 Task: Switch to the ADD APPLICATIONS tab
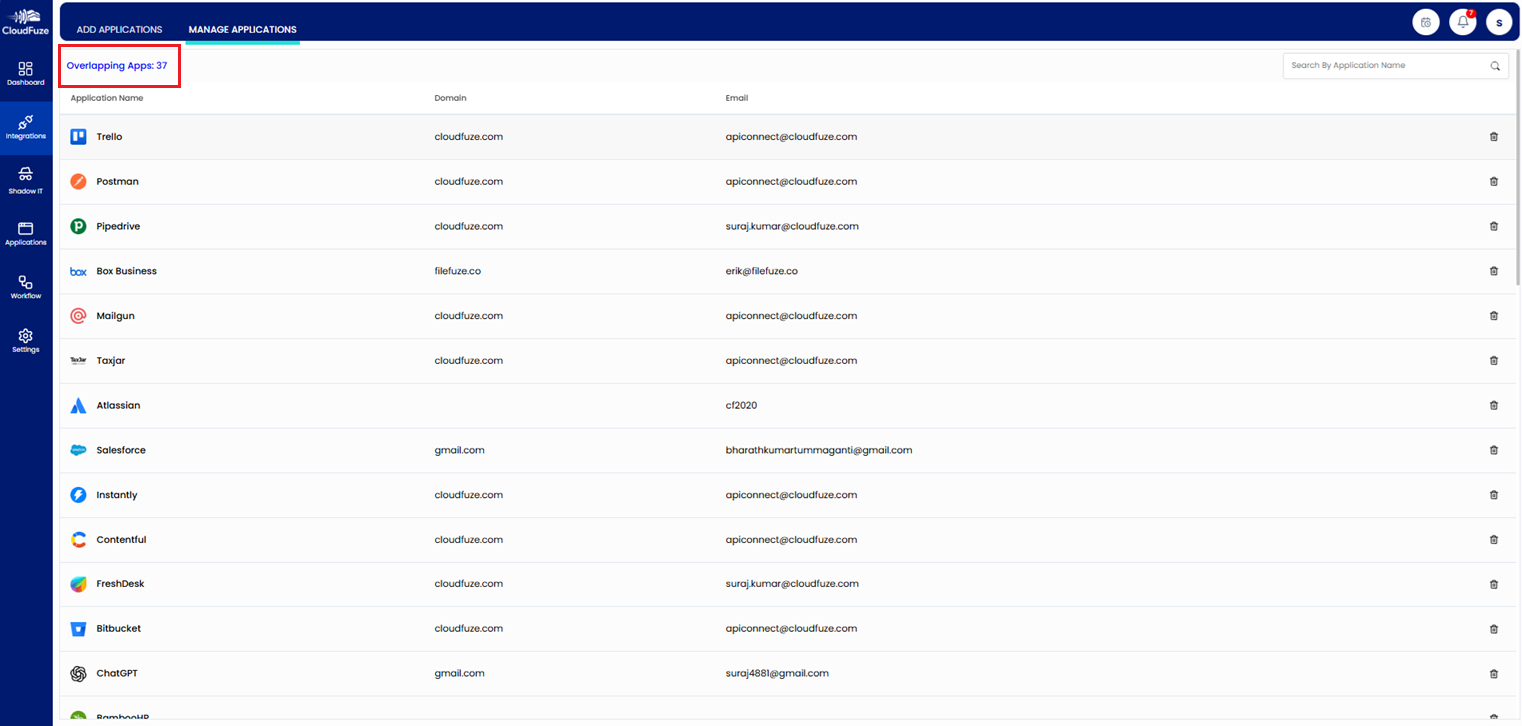tap(119, 29)
